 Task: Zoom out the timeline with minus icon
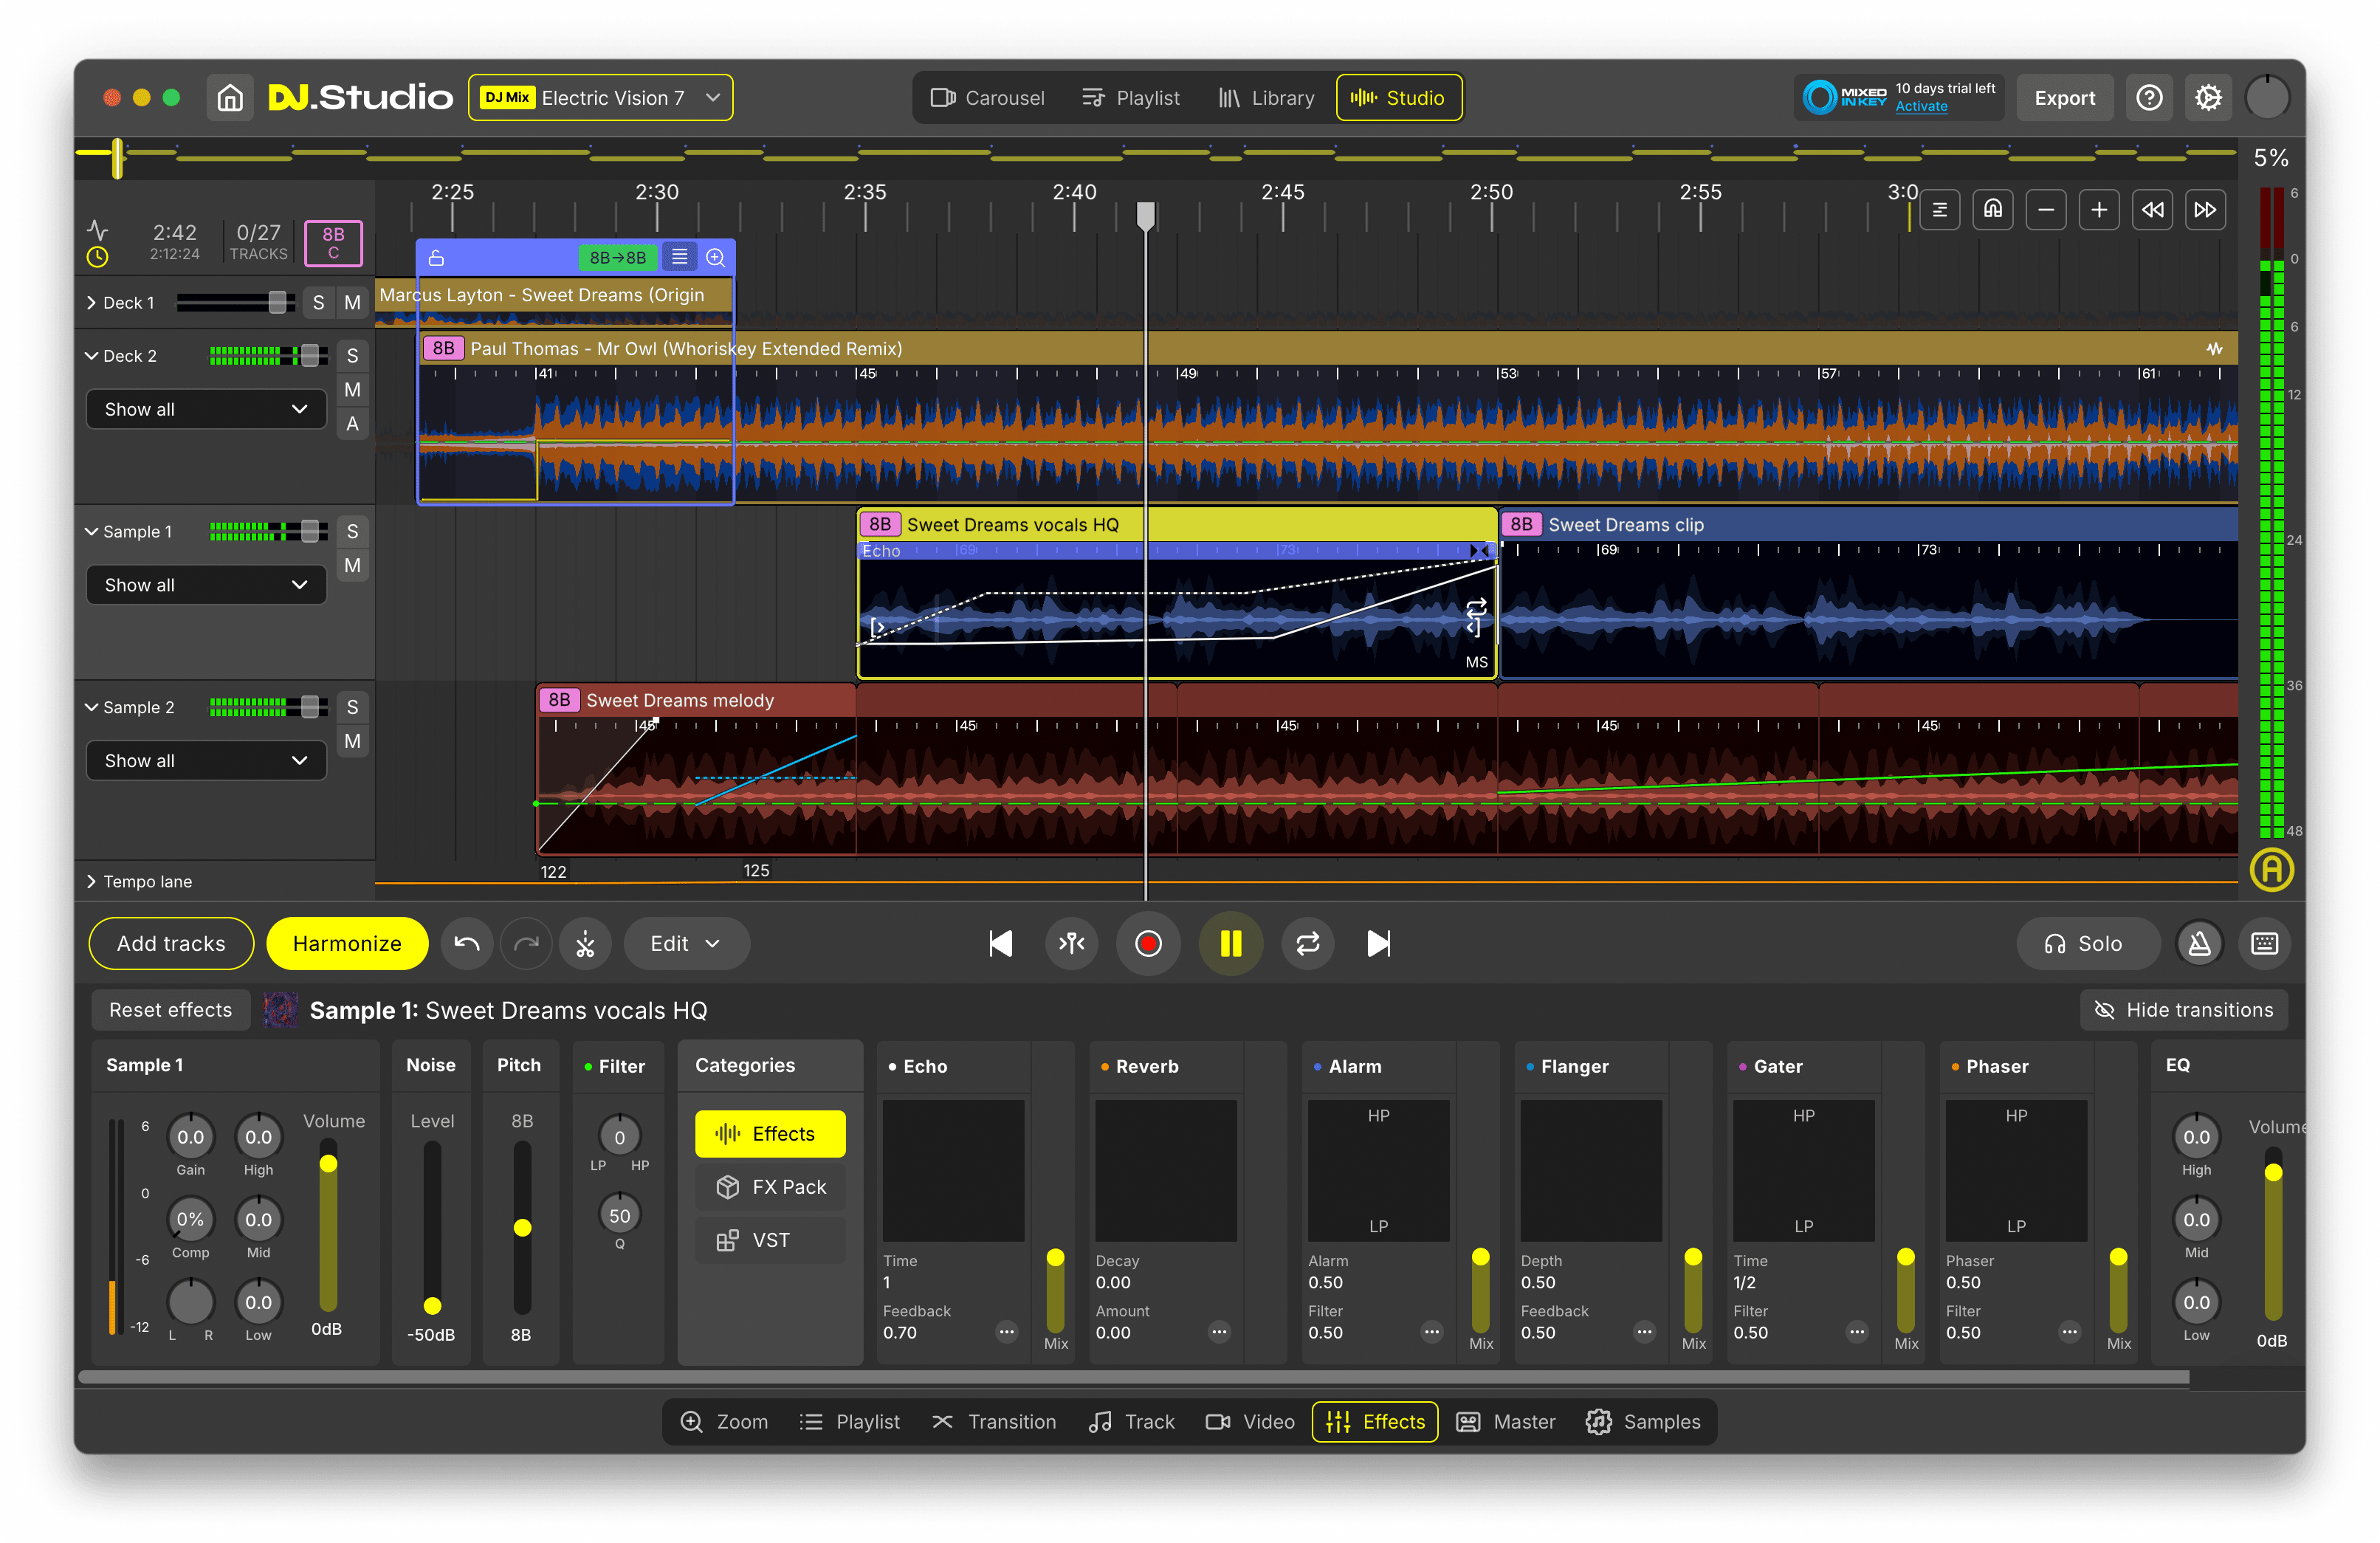pos(2046,209)
